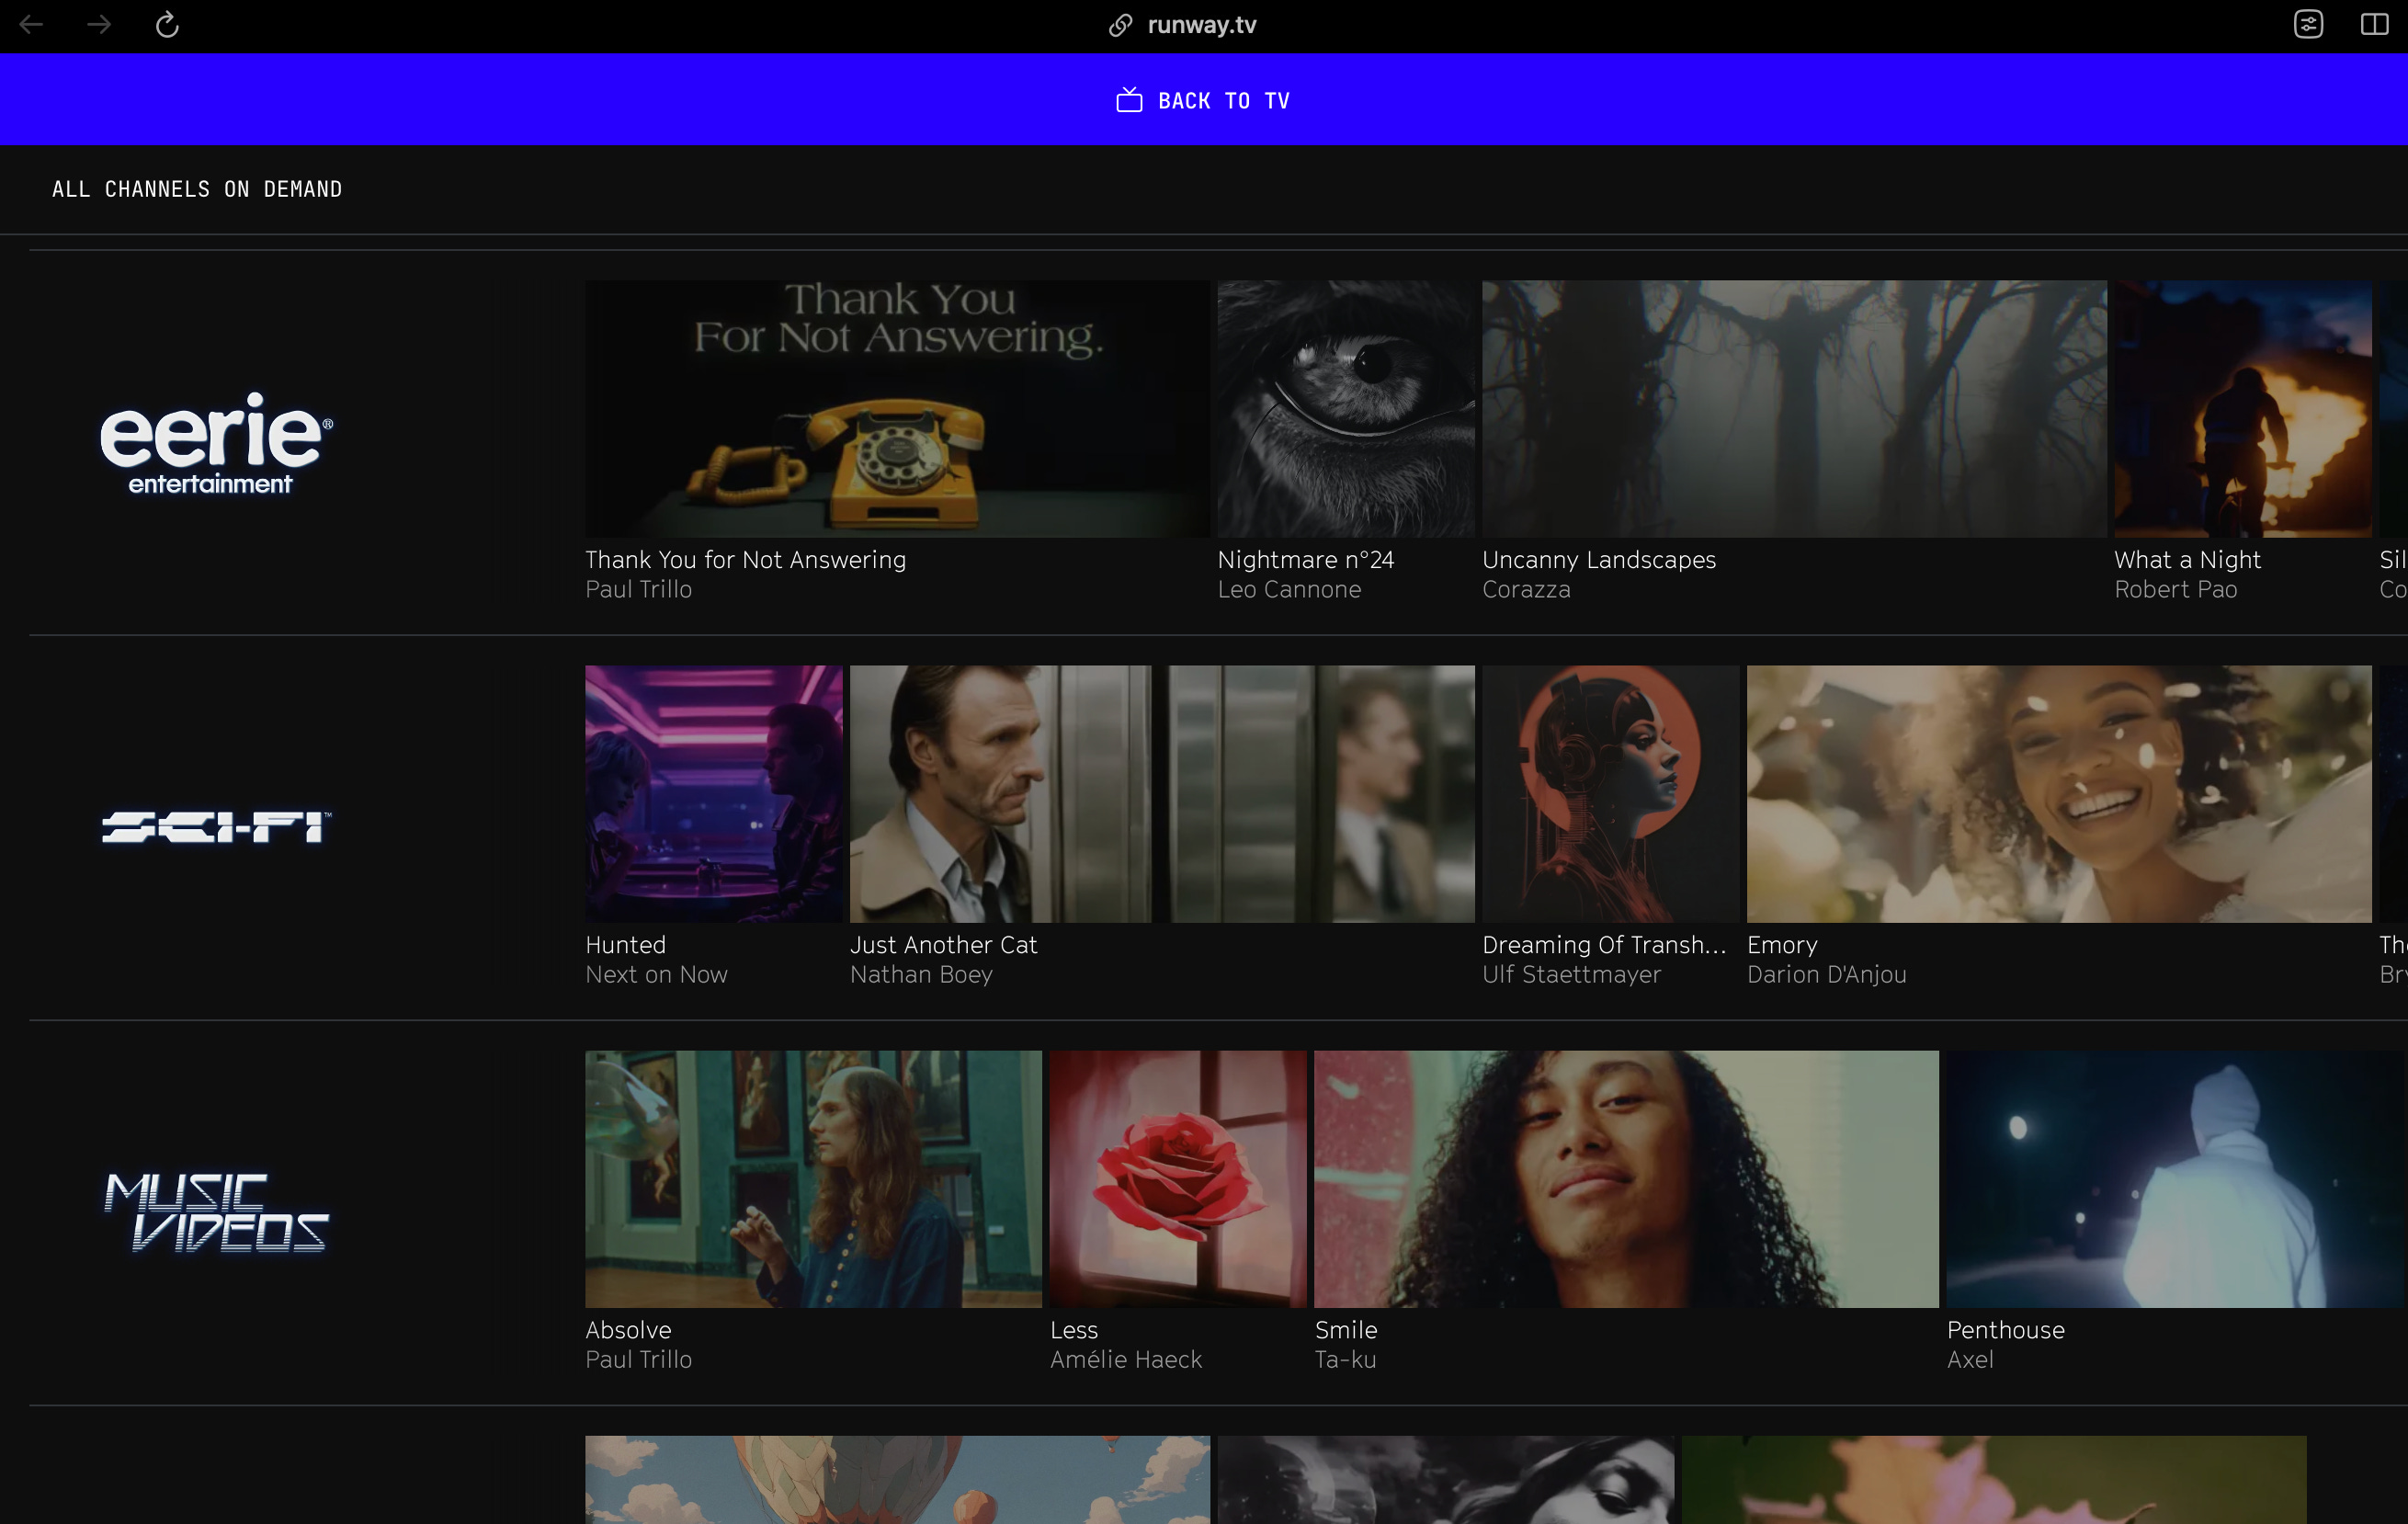Play the Nightmare n°24 eye thumbnail
Image resolution: width=2408 pixels, height=1524 pixels.
(1345, 408)
